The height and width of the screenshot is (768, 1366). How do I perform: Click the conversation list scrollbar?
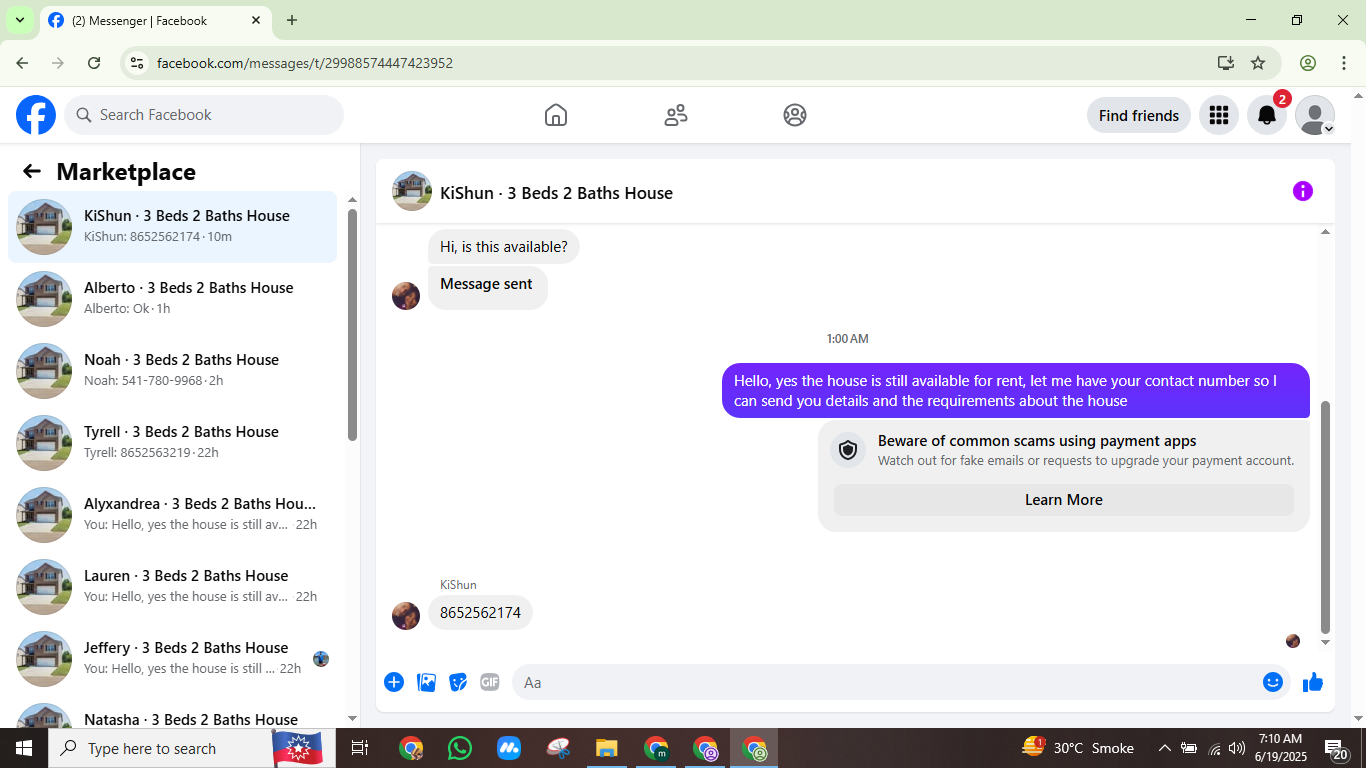(x=352, y=324)
